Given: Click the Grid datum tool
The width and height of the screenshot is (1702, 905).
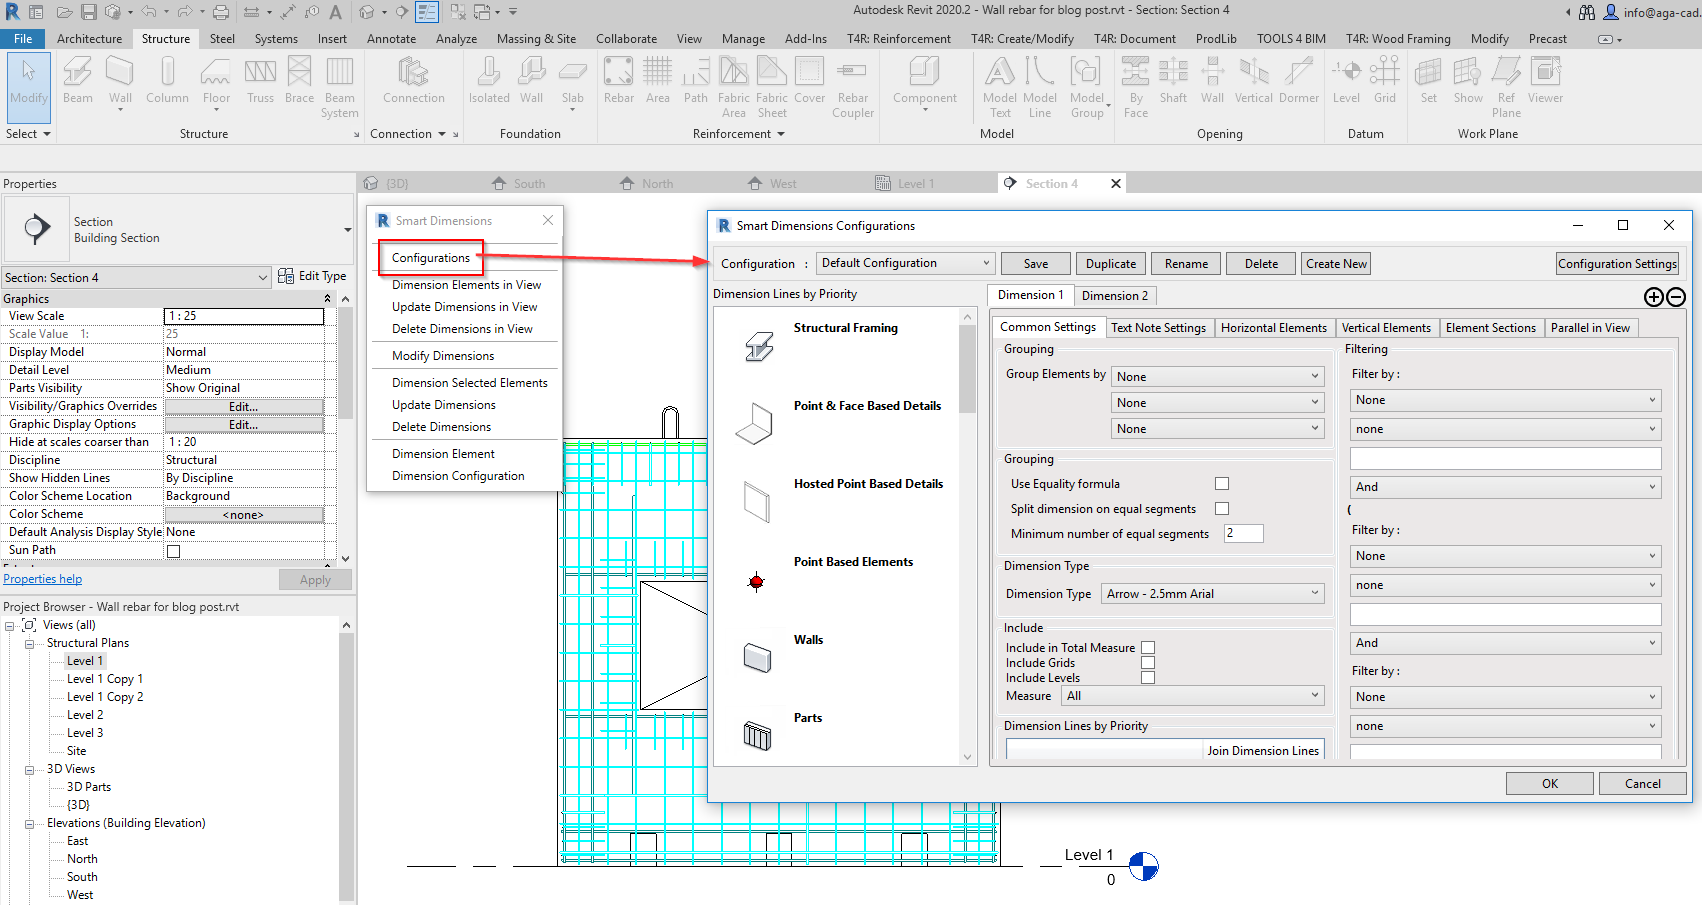Looking at the screenshot, I should [1385, 80].
